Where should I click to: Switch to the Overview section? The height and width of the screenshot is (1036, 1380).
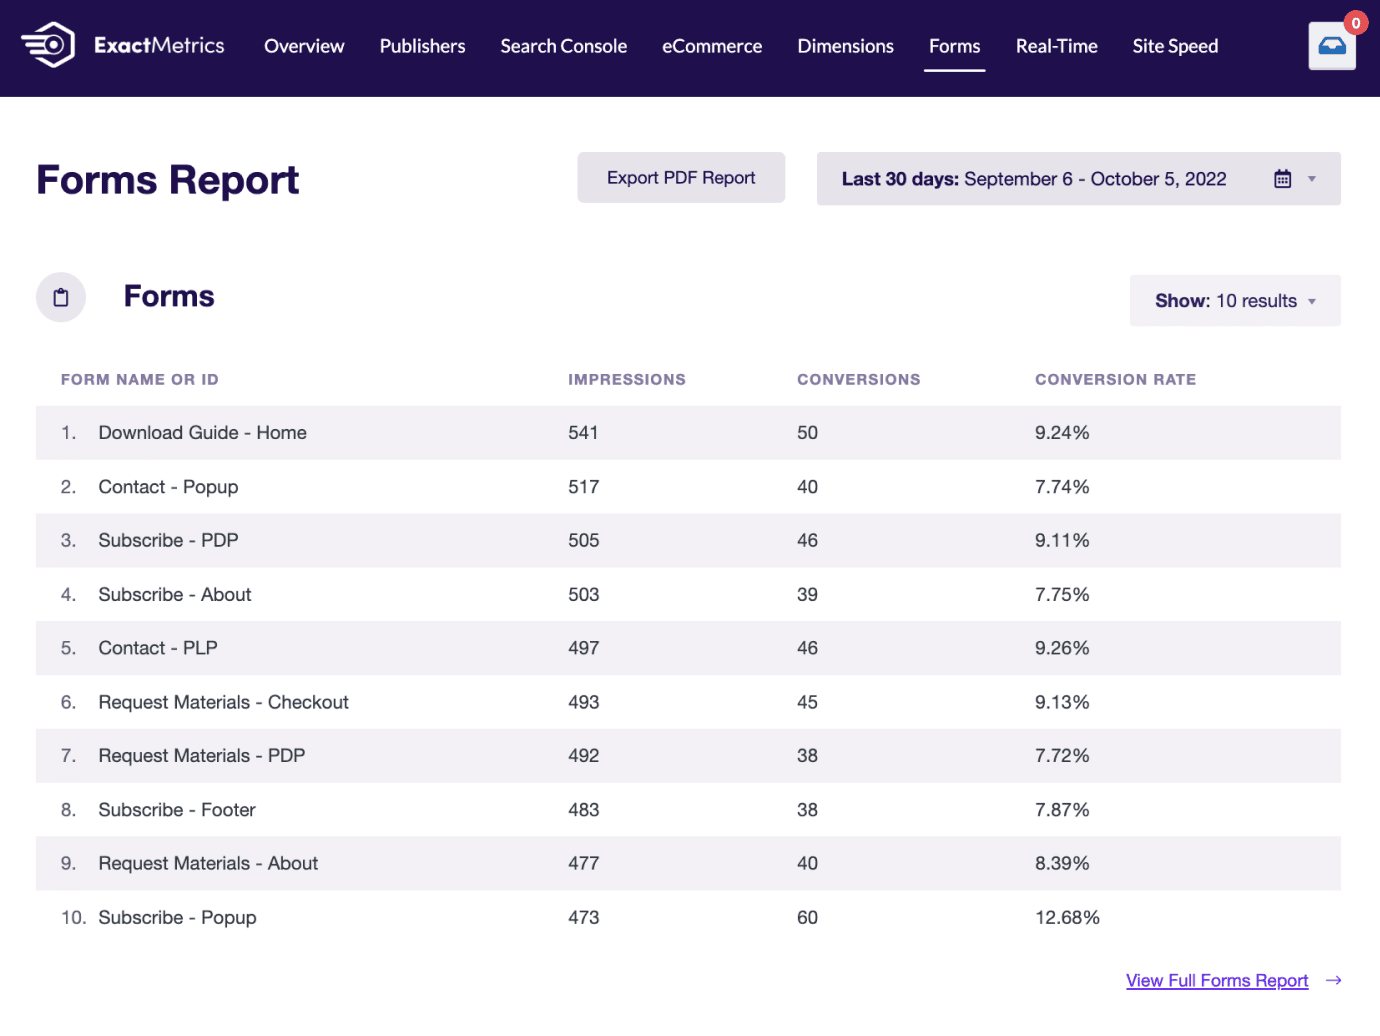304,46
